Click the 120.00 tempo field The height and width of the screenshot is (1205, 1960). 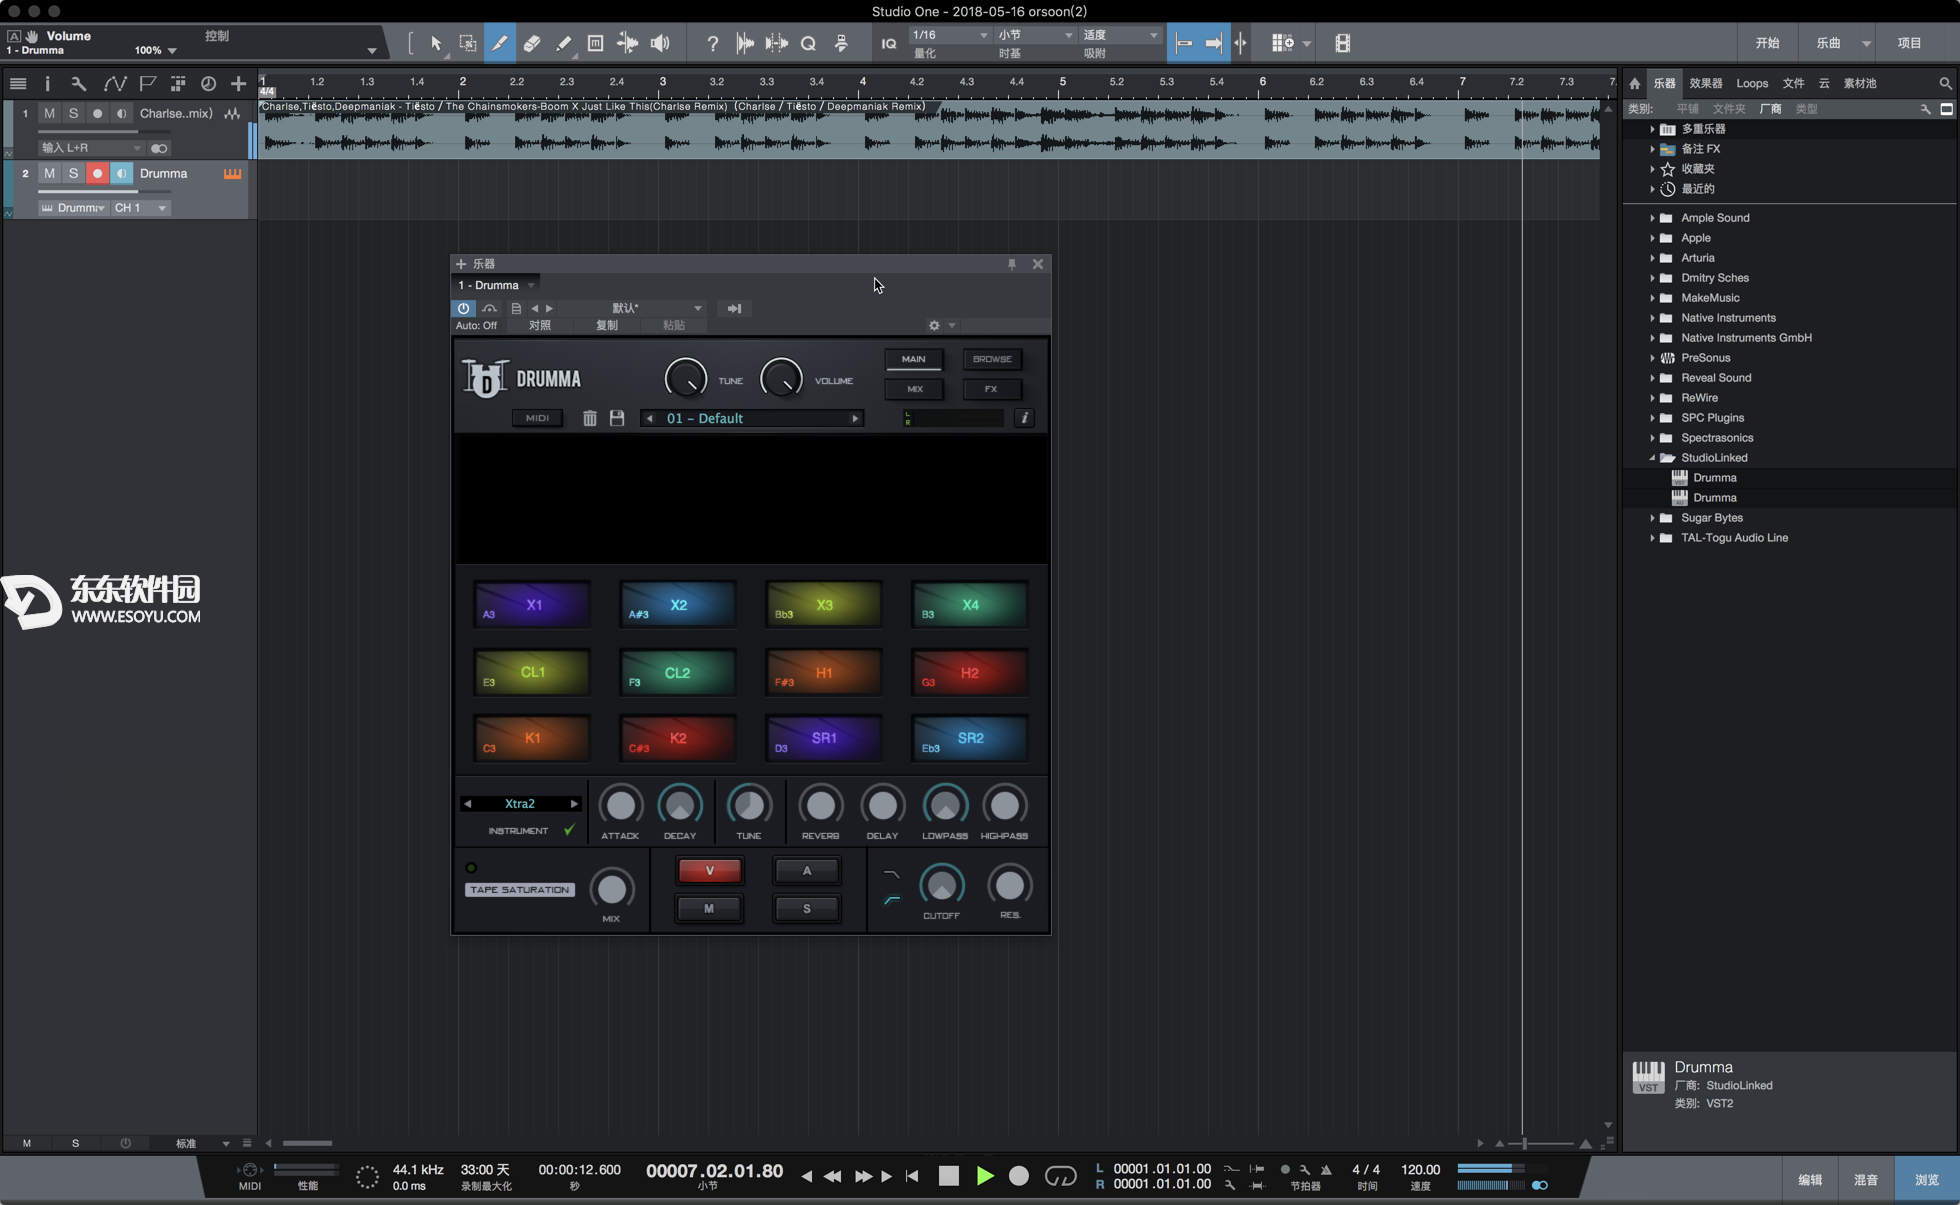pyautogui.click(x=1420, y=1169)
